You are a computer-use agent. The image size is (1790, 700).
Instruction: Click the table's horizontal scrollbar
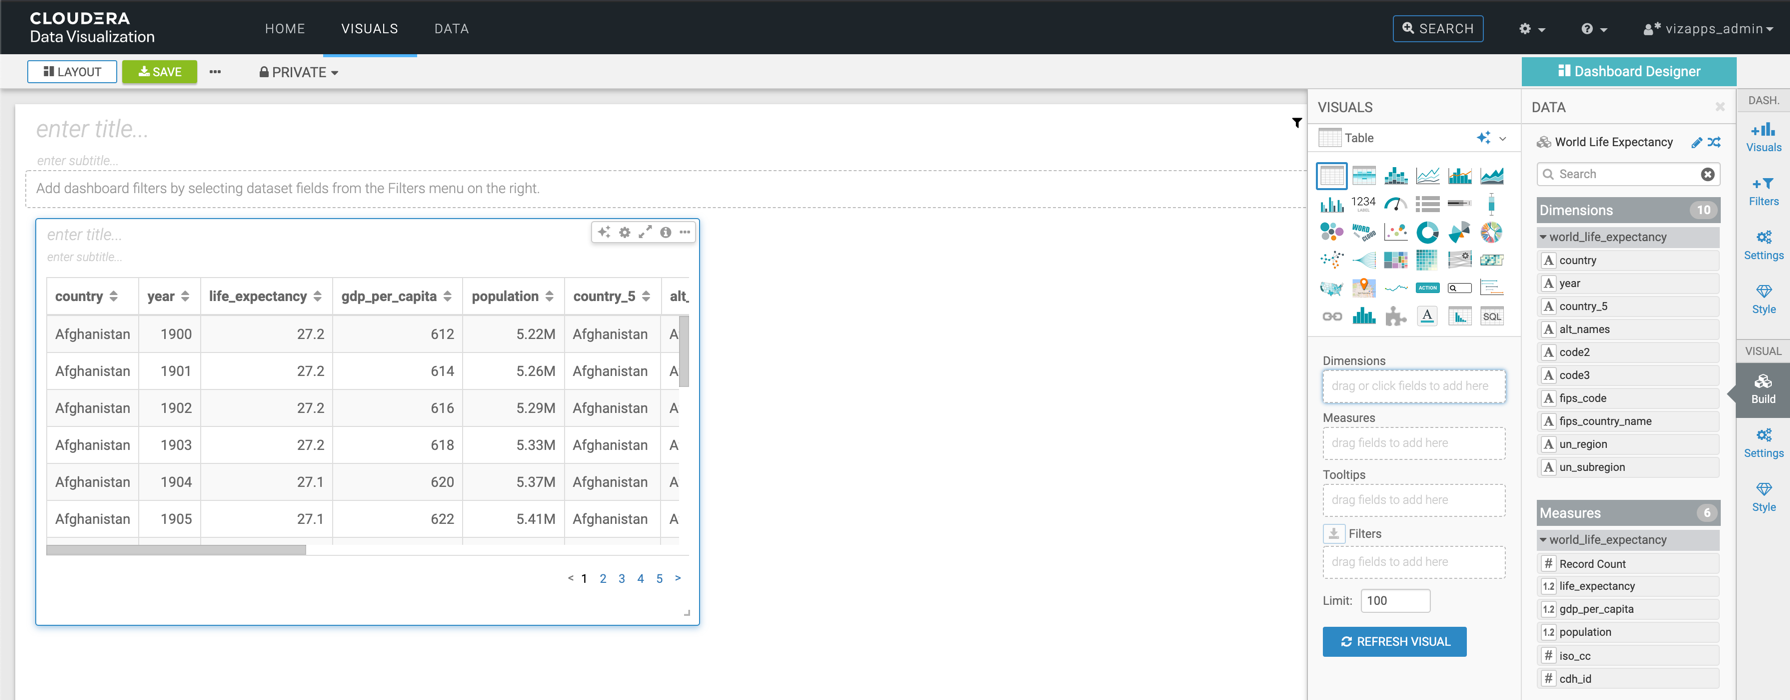(176, 550)
